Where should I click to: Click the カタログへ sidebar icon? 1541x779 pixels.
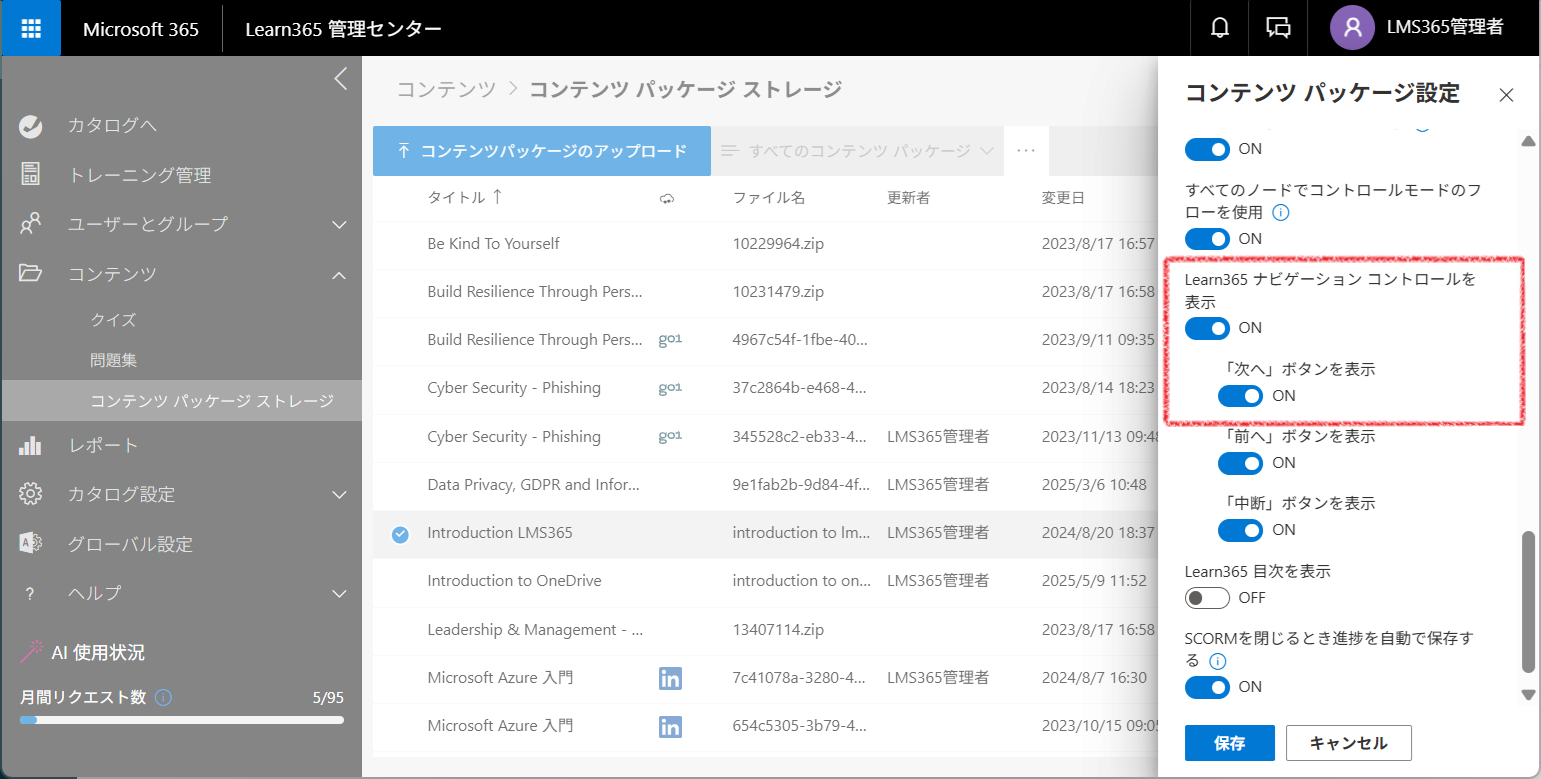pos(30,126)
